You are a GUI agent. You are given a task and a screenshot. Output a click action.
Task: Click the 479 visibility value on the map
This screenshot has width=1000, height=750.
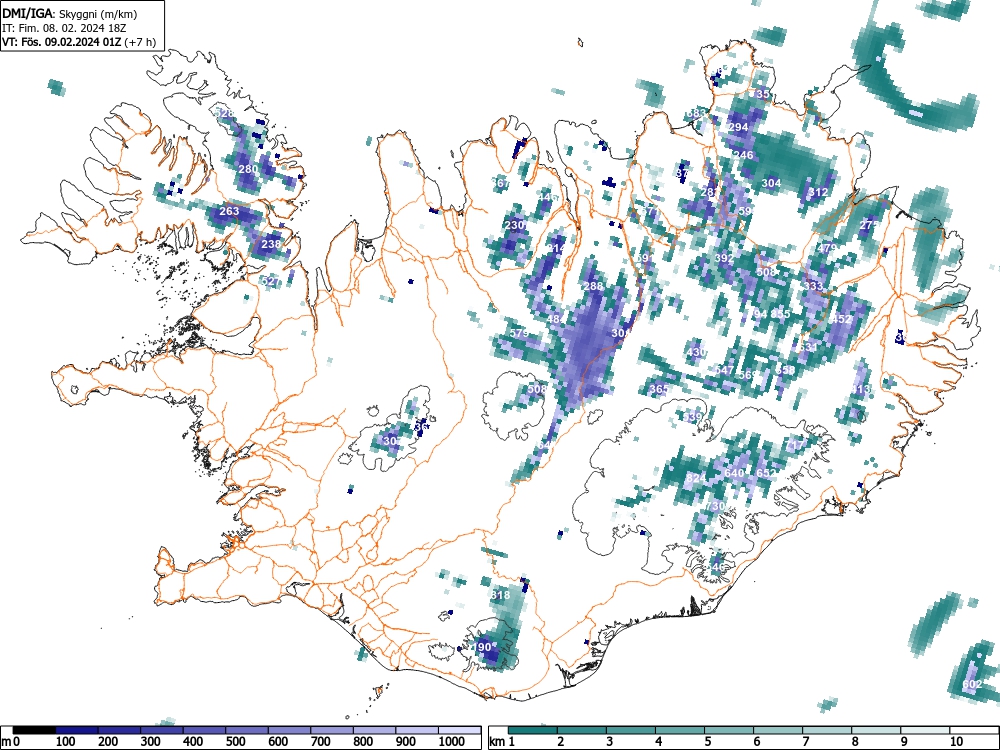(x=827, y=248)
